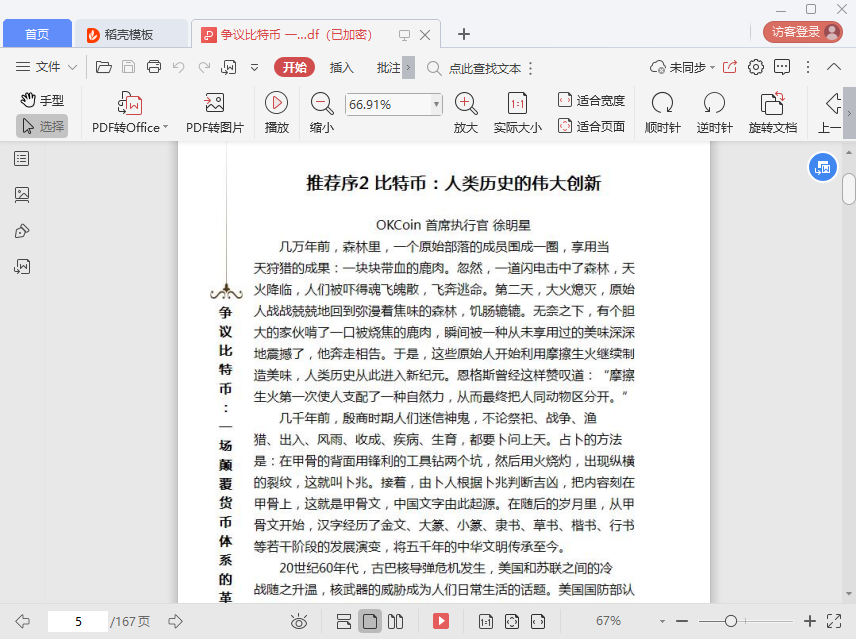The image size is (856, 639).
Task: Open the zoom percentage dropdown 66.91%
Action: pos(436,104)
